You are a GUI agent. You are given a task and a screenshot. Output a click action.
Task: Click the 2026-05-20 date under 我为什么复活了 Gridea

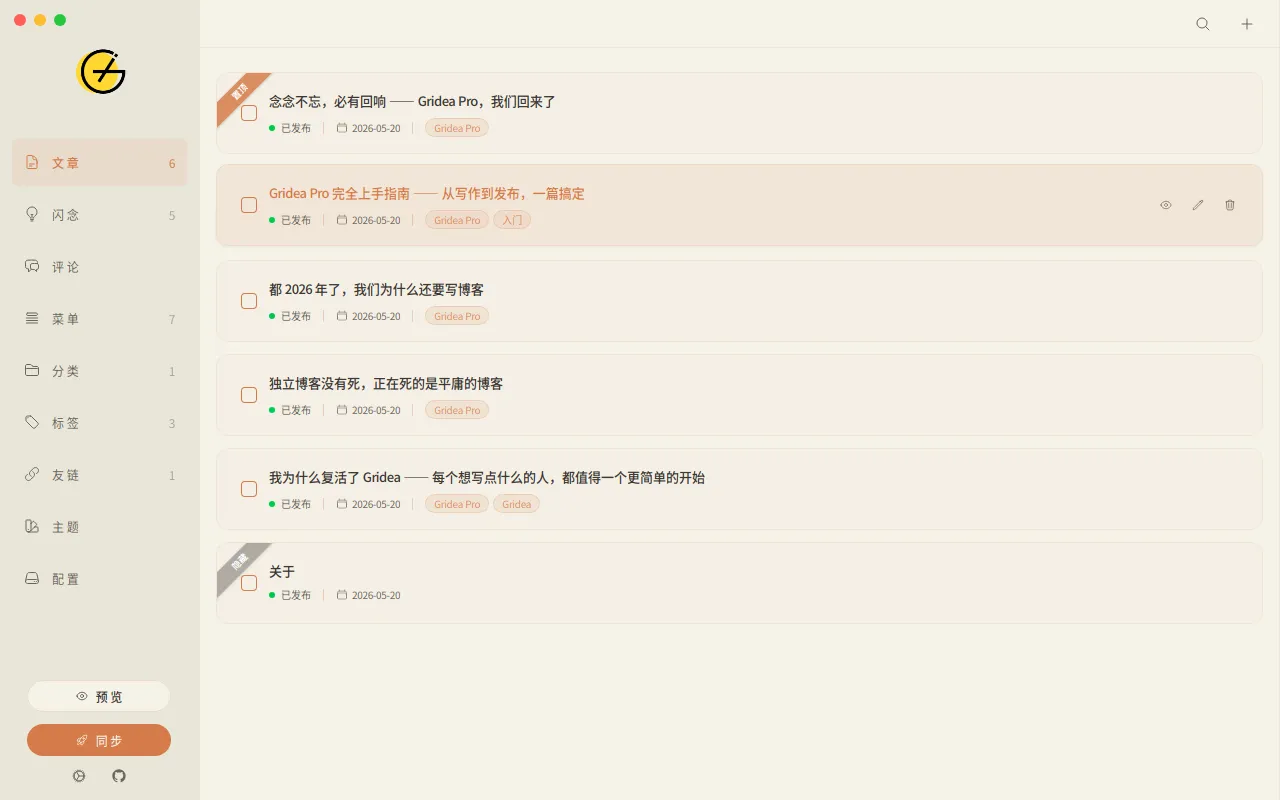point(368,504)
